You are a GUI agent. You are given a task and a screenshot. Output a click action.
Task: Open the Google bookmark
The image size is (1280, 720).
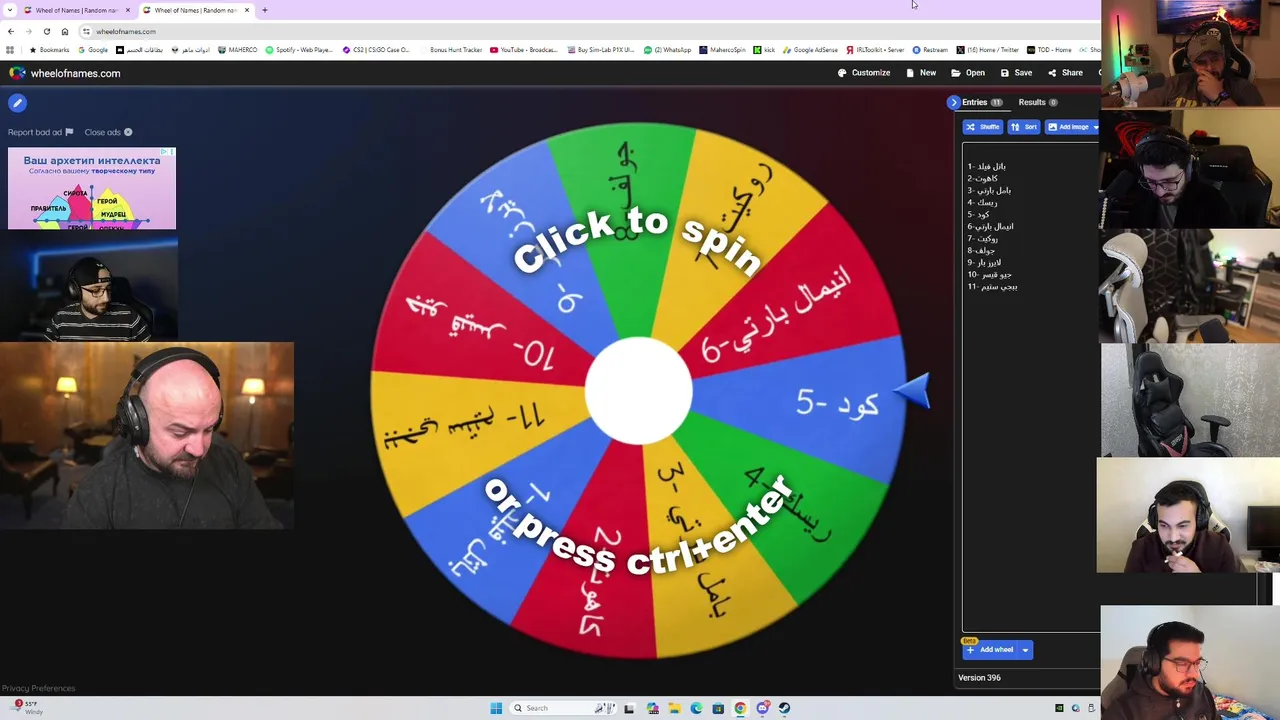pyautogui.click(x=93, y=50)
